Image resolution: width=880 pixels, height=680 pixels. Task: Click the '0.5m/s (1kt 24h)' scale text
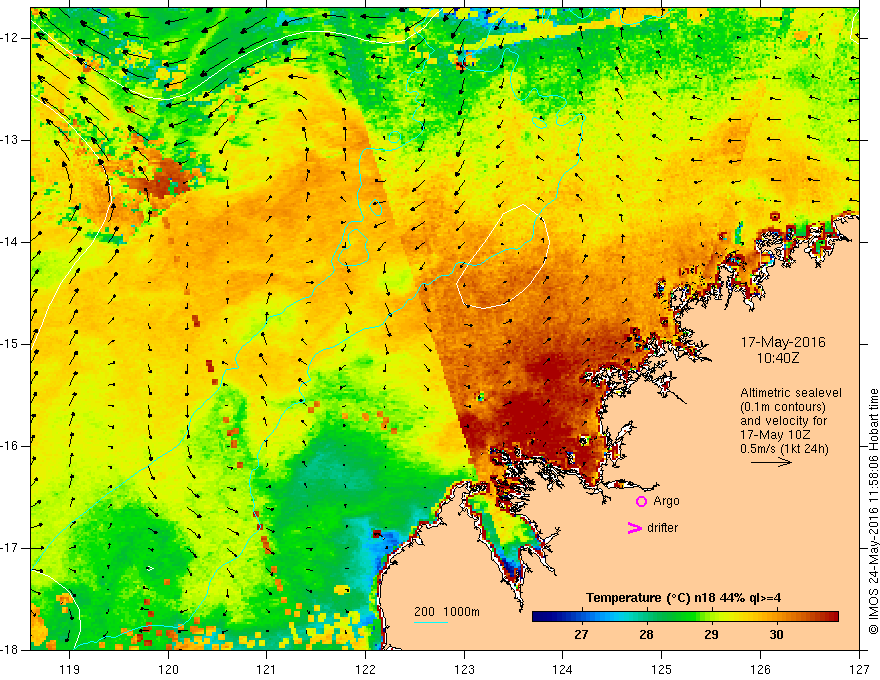click(784, 449)
